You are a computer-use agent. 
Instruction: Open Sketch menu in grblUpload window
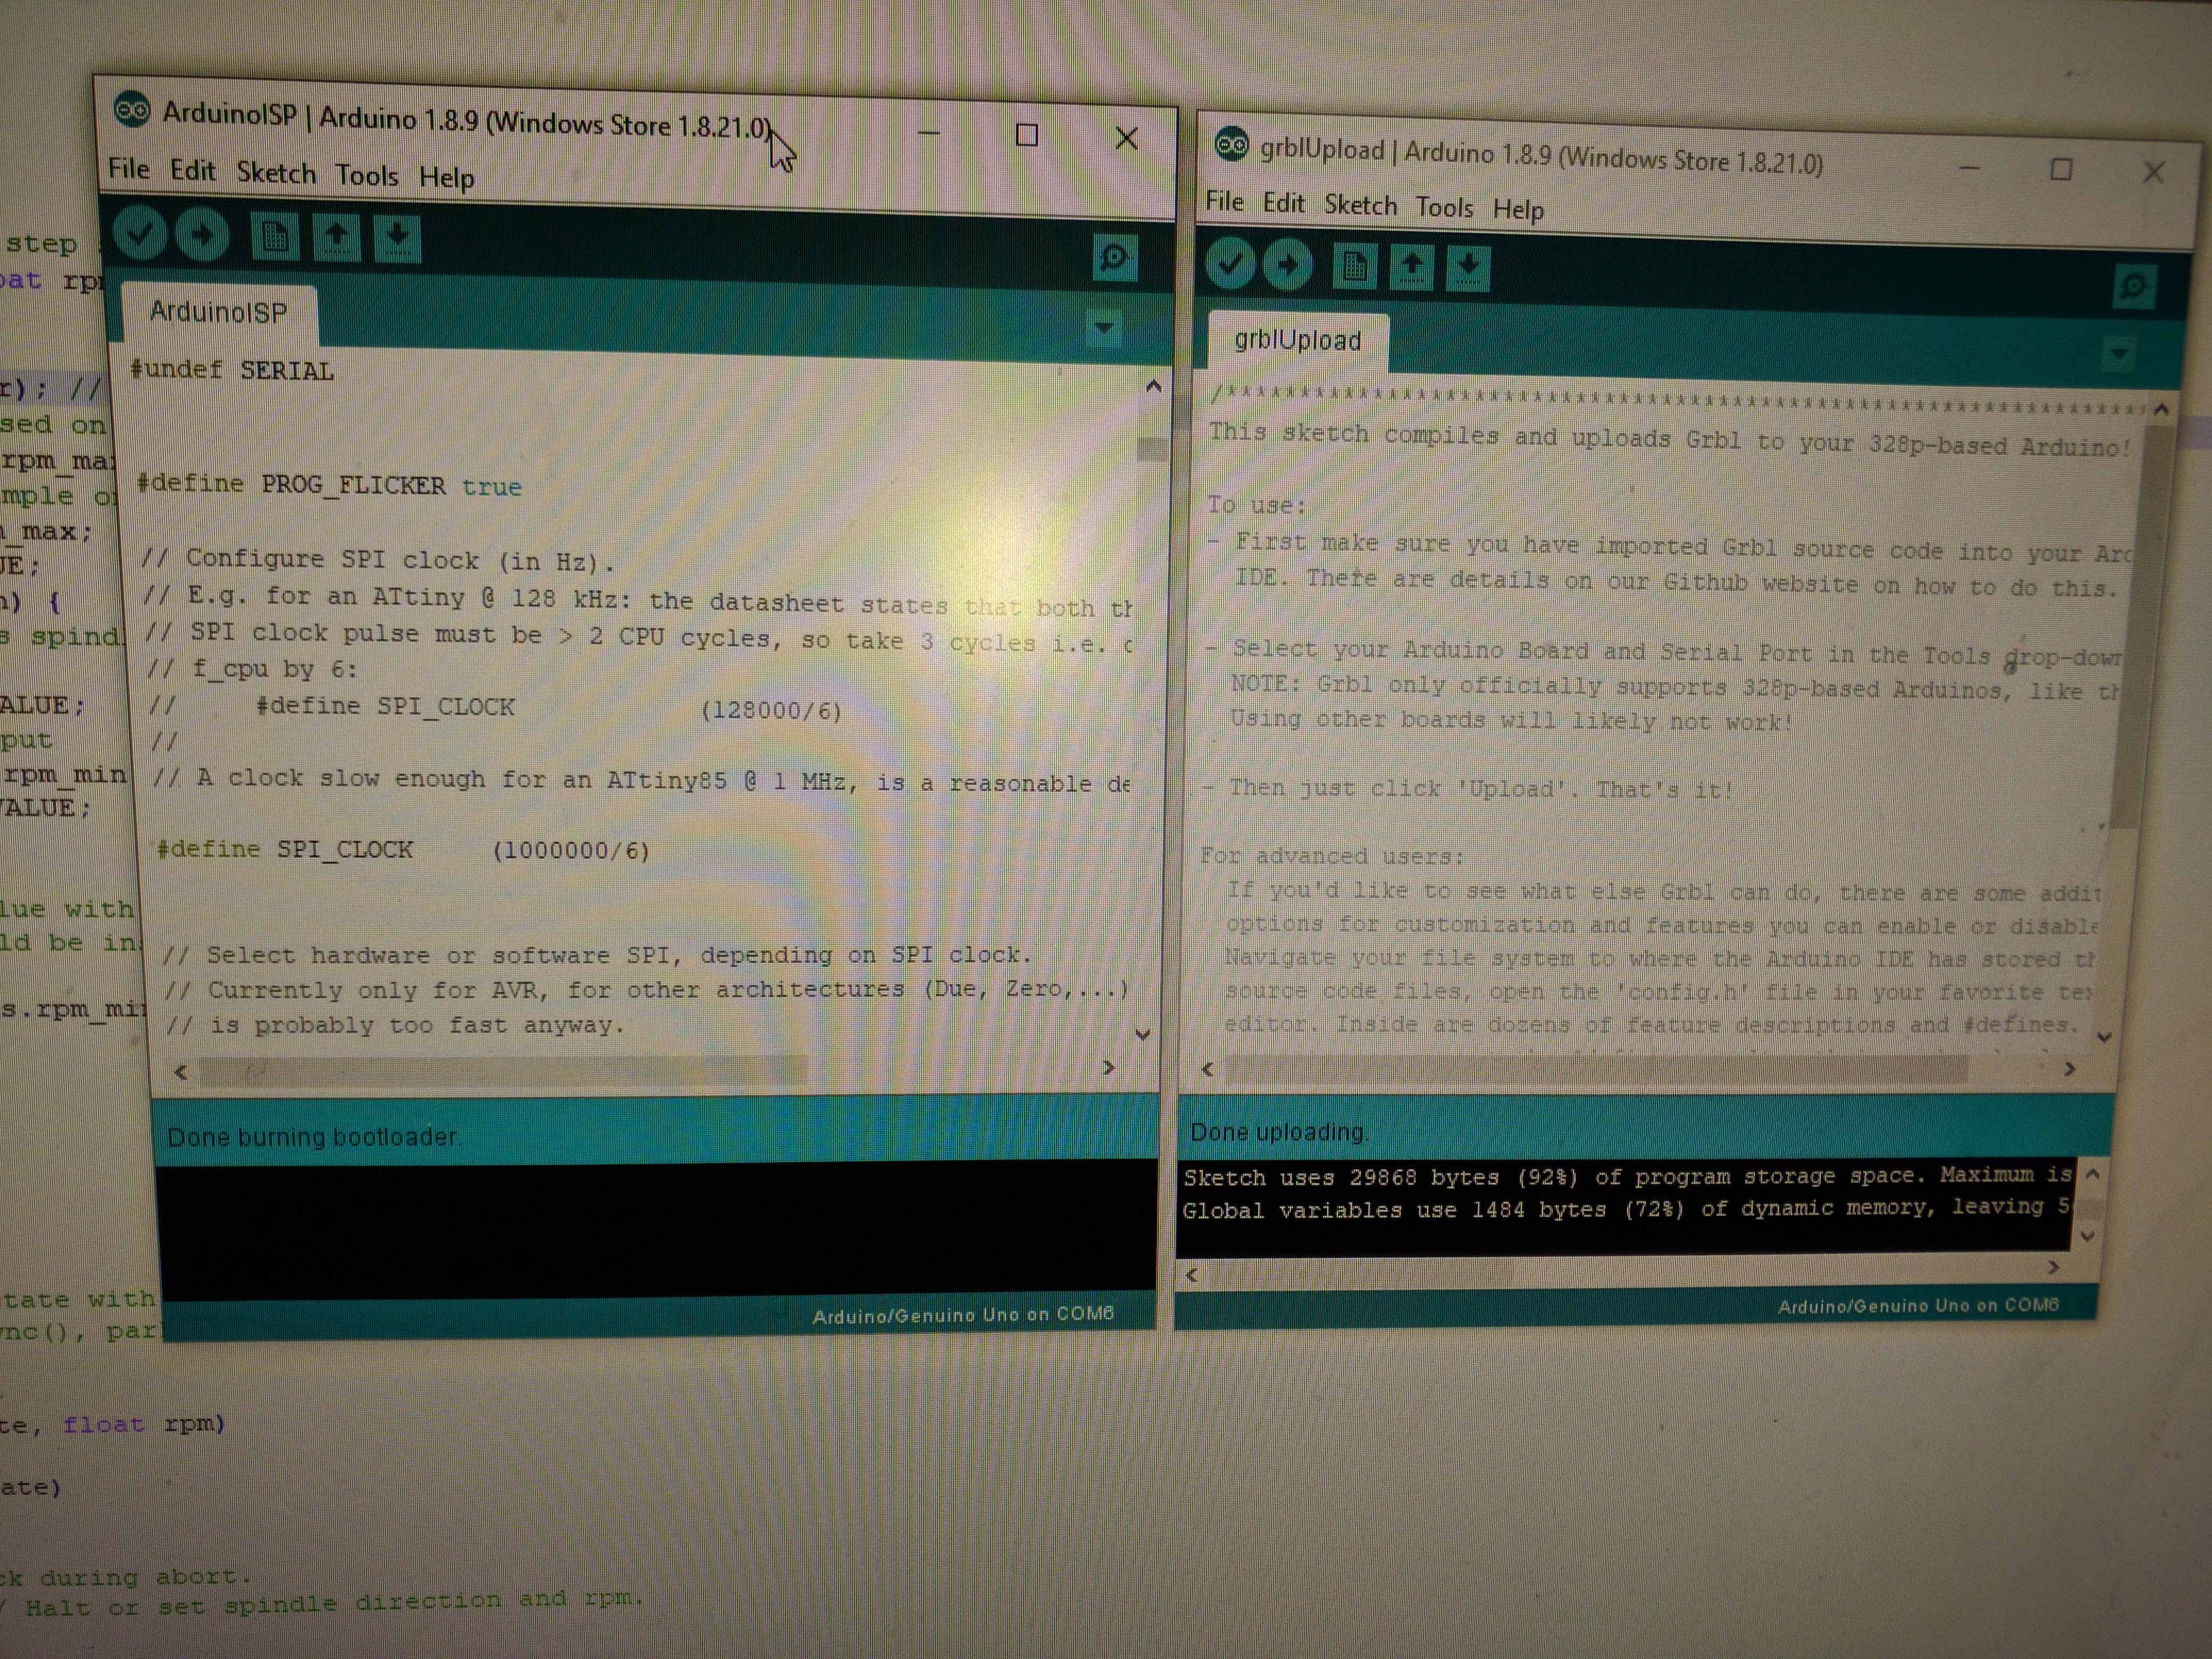pos(1360,205)
